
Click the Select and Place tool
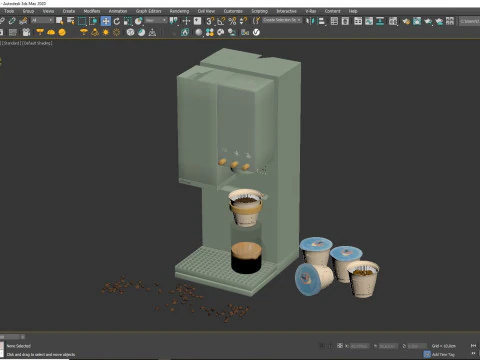pos(139,21)
